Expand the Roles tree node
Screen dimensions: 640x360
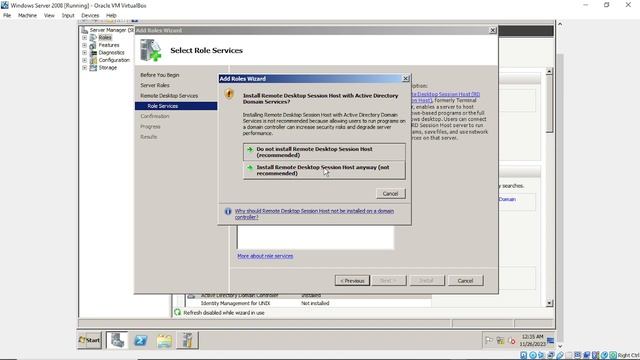click(84, 38)
